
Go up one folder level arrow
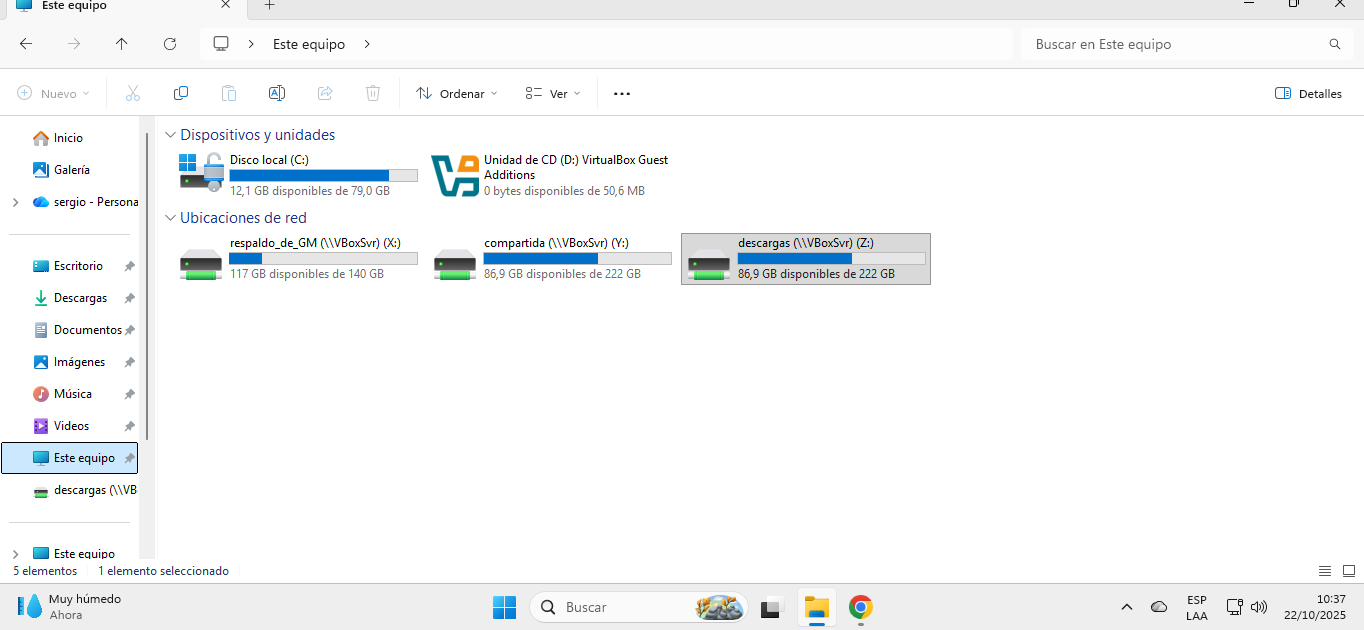click(x=122, y=44)
